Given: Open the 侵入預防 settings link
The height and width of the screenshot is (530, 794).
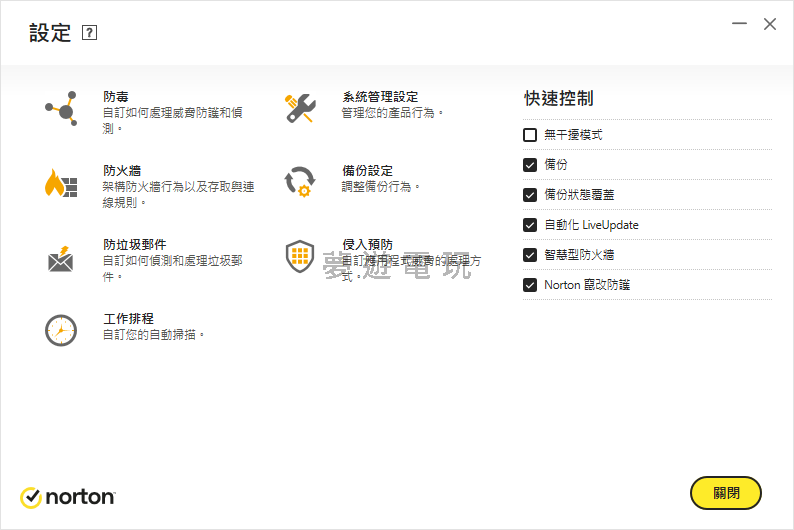Looking at the screenshot, I should click(x=368, y=244).
